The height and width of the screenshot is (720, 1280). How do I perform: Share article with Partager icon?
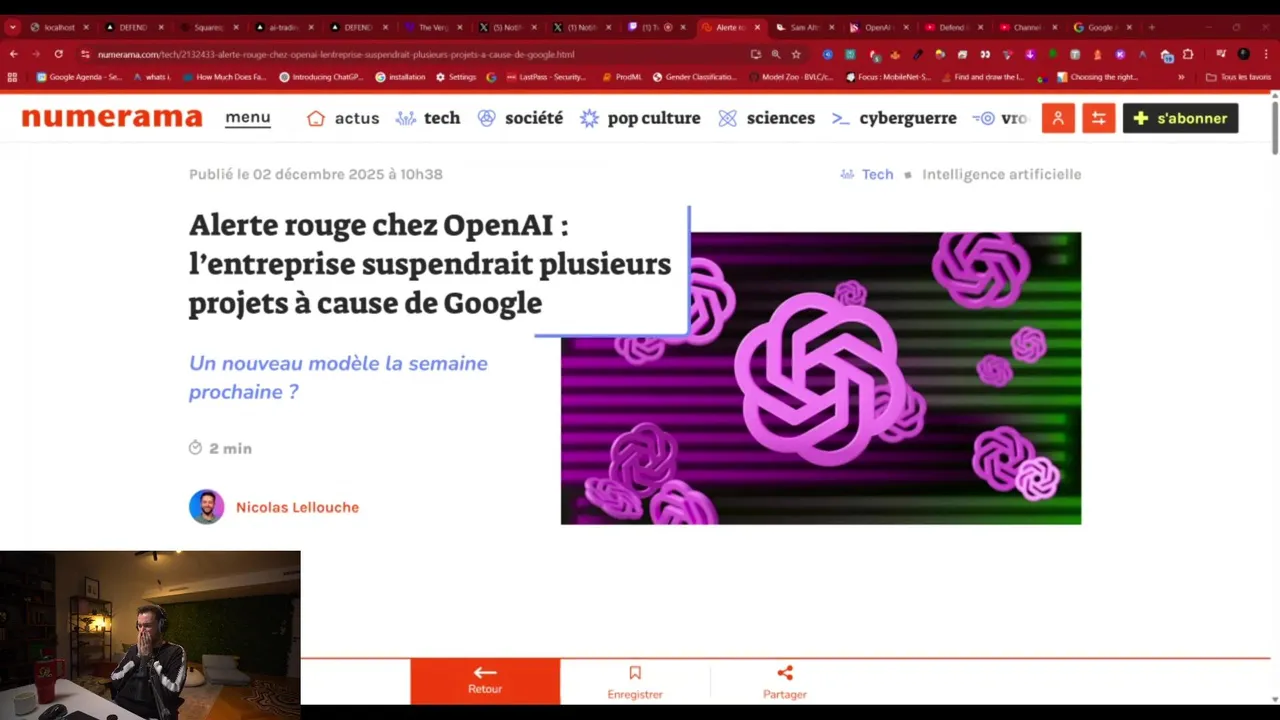pos(785,682)
